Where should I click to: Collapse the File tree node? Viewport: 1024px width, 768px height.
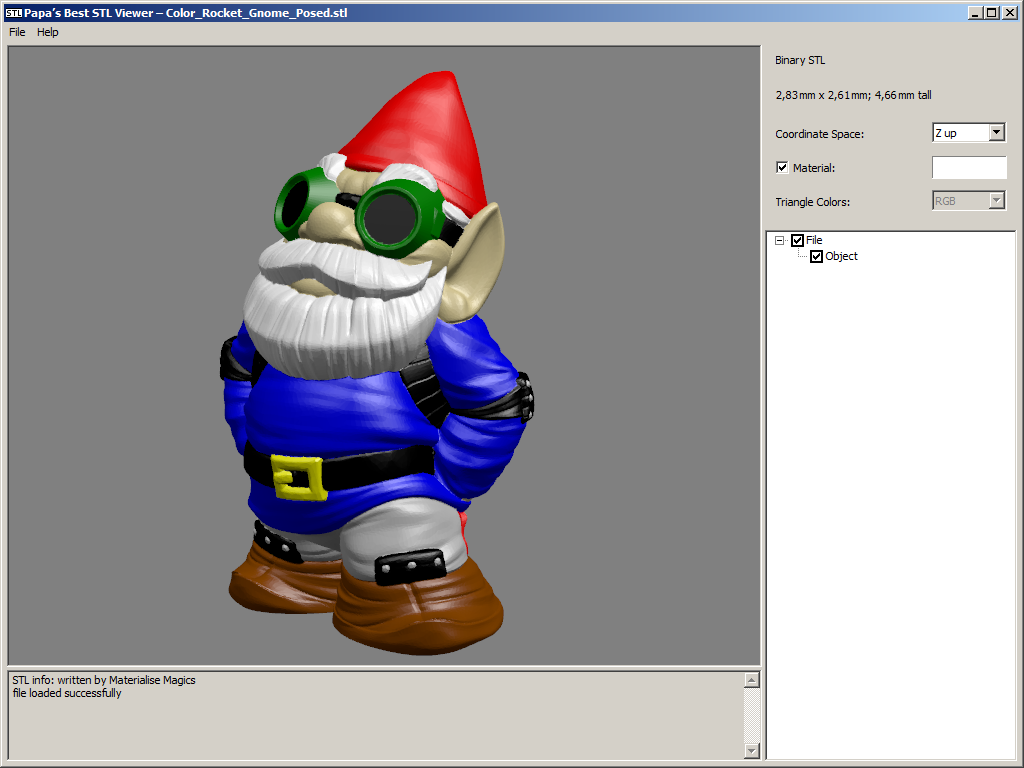coord(780,240)
